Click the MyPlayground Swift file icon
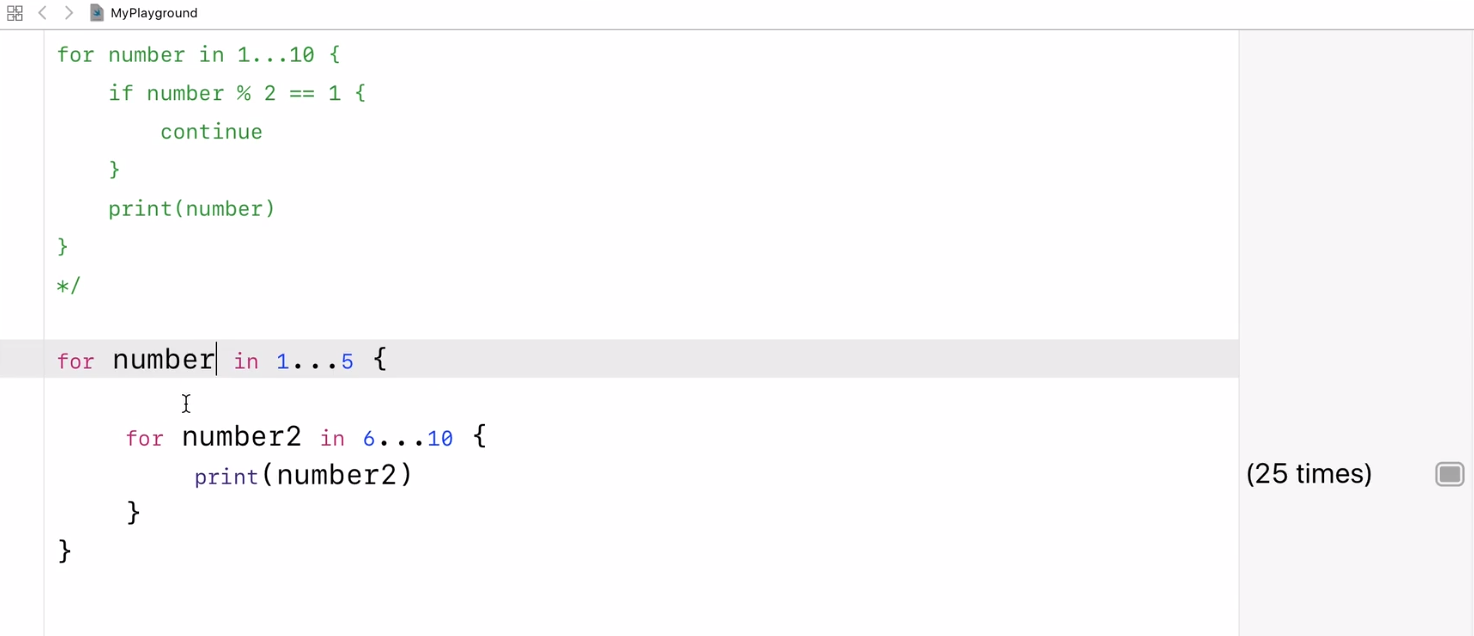This screenshot has width=1474, height=636. pos(97,13)
